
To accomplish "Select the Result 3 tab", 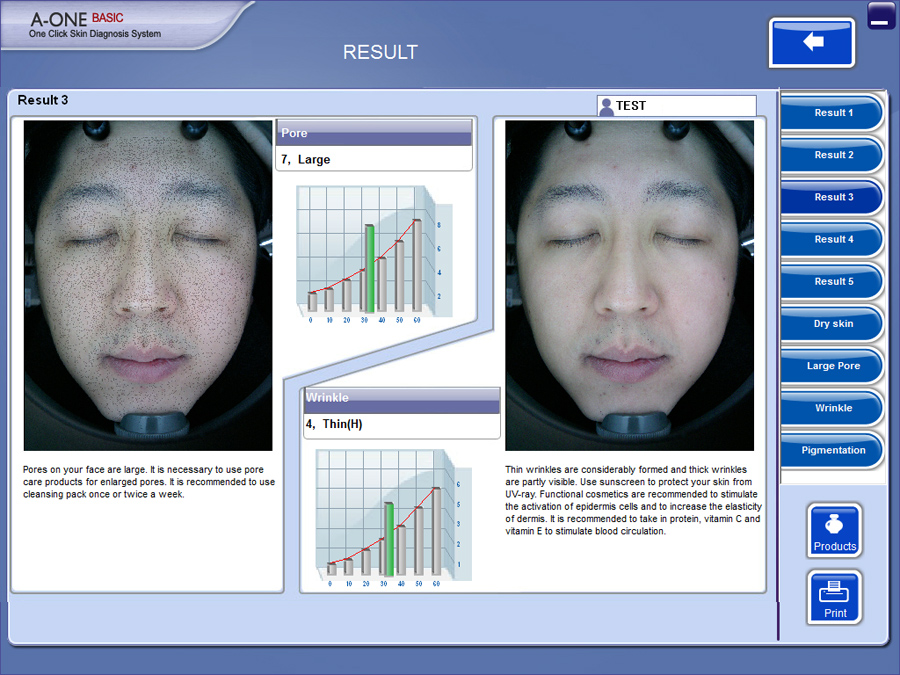I will (832, 197).
